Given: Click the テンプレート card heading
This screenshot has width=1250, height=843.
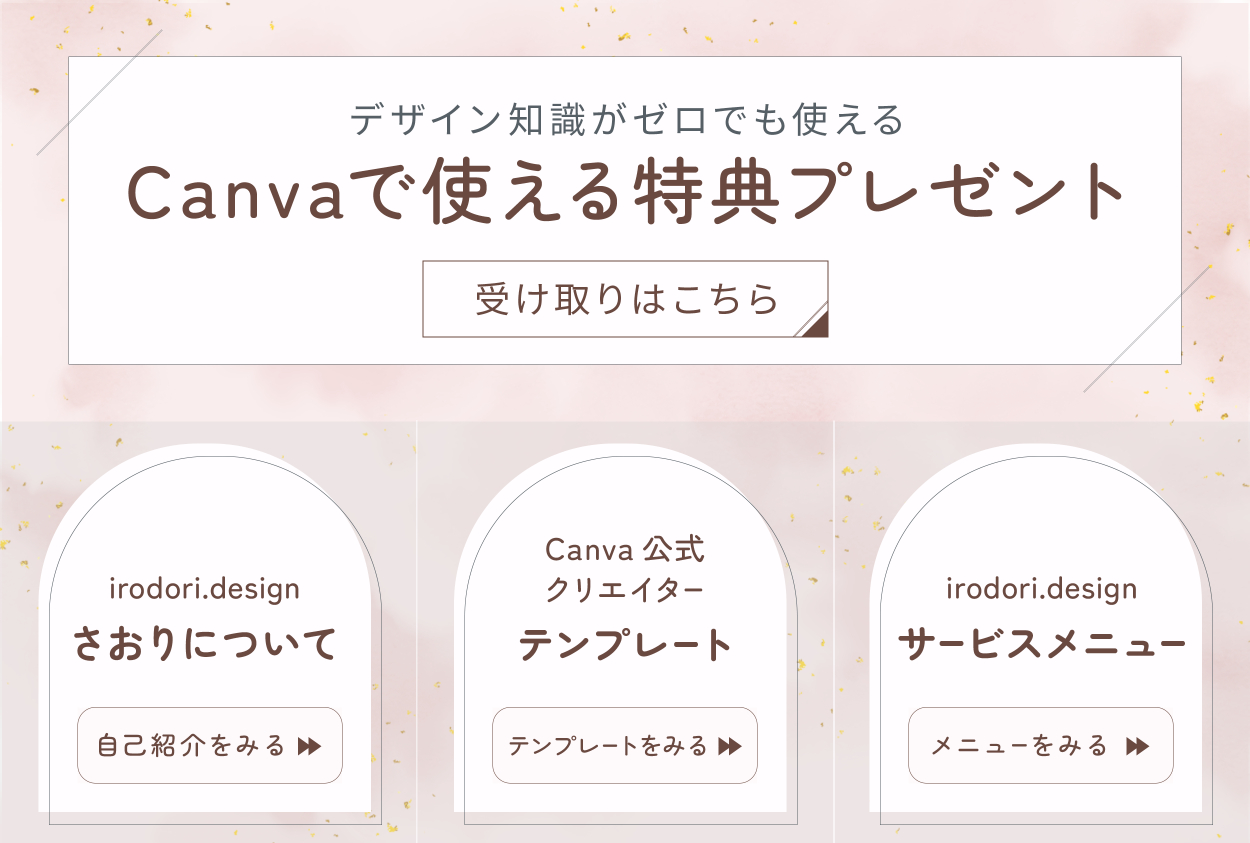Looking at the screenshot, I should 625,645.
